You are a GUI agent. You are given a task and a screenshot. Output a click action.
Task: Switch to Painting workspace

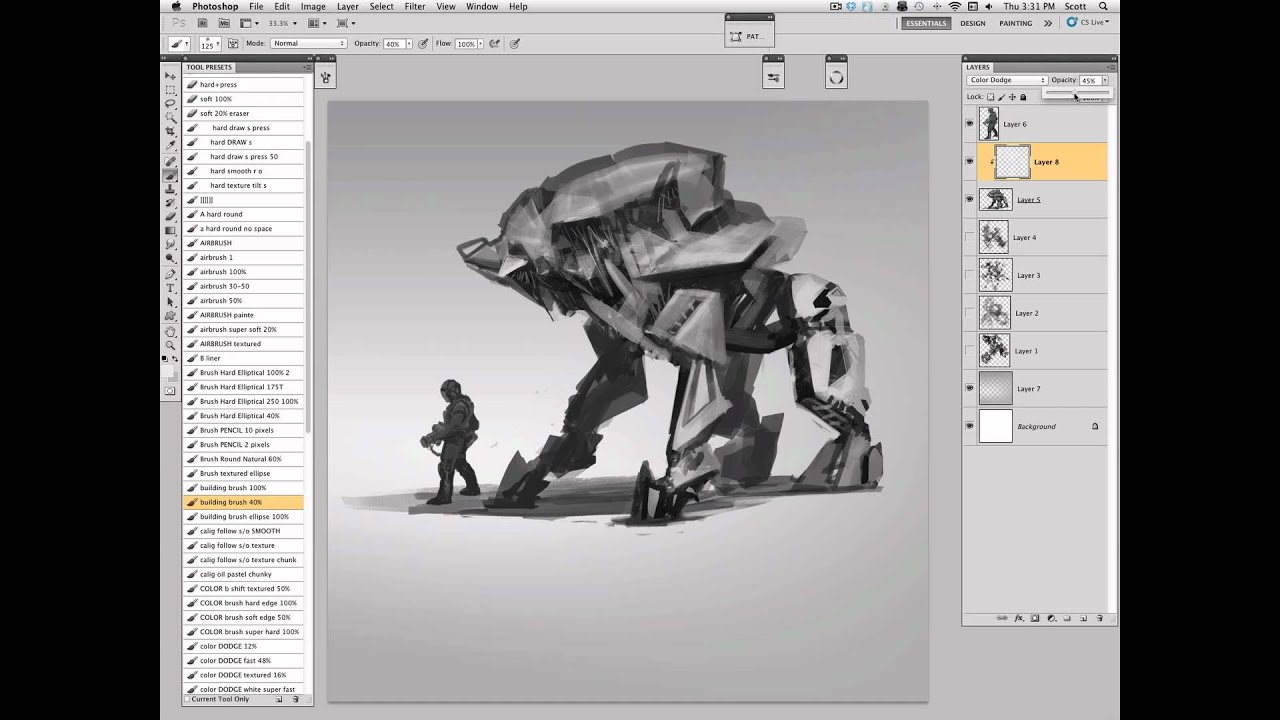pyautogui.click(x=1016, y=23)
